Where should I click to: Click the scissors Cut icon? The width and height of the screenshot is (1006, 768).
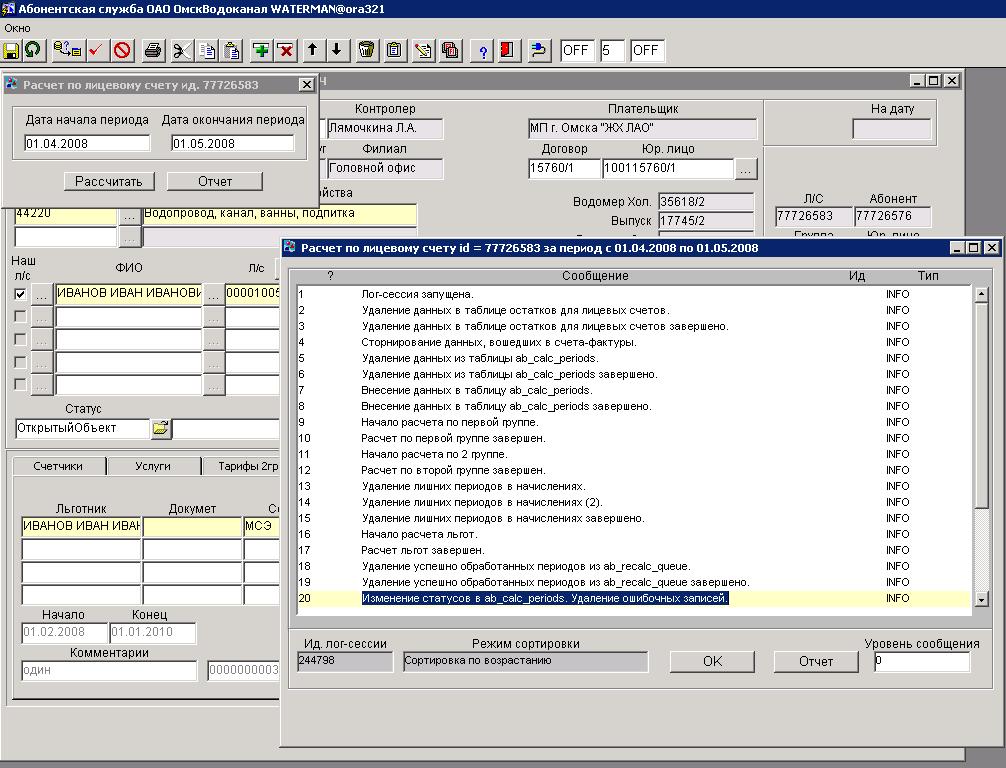pyautogui.click(x=181, y=50)
